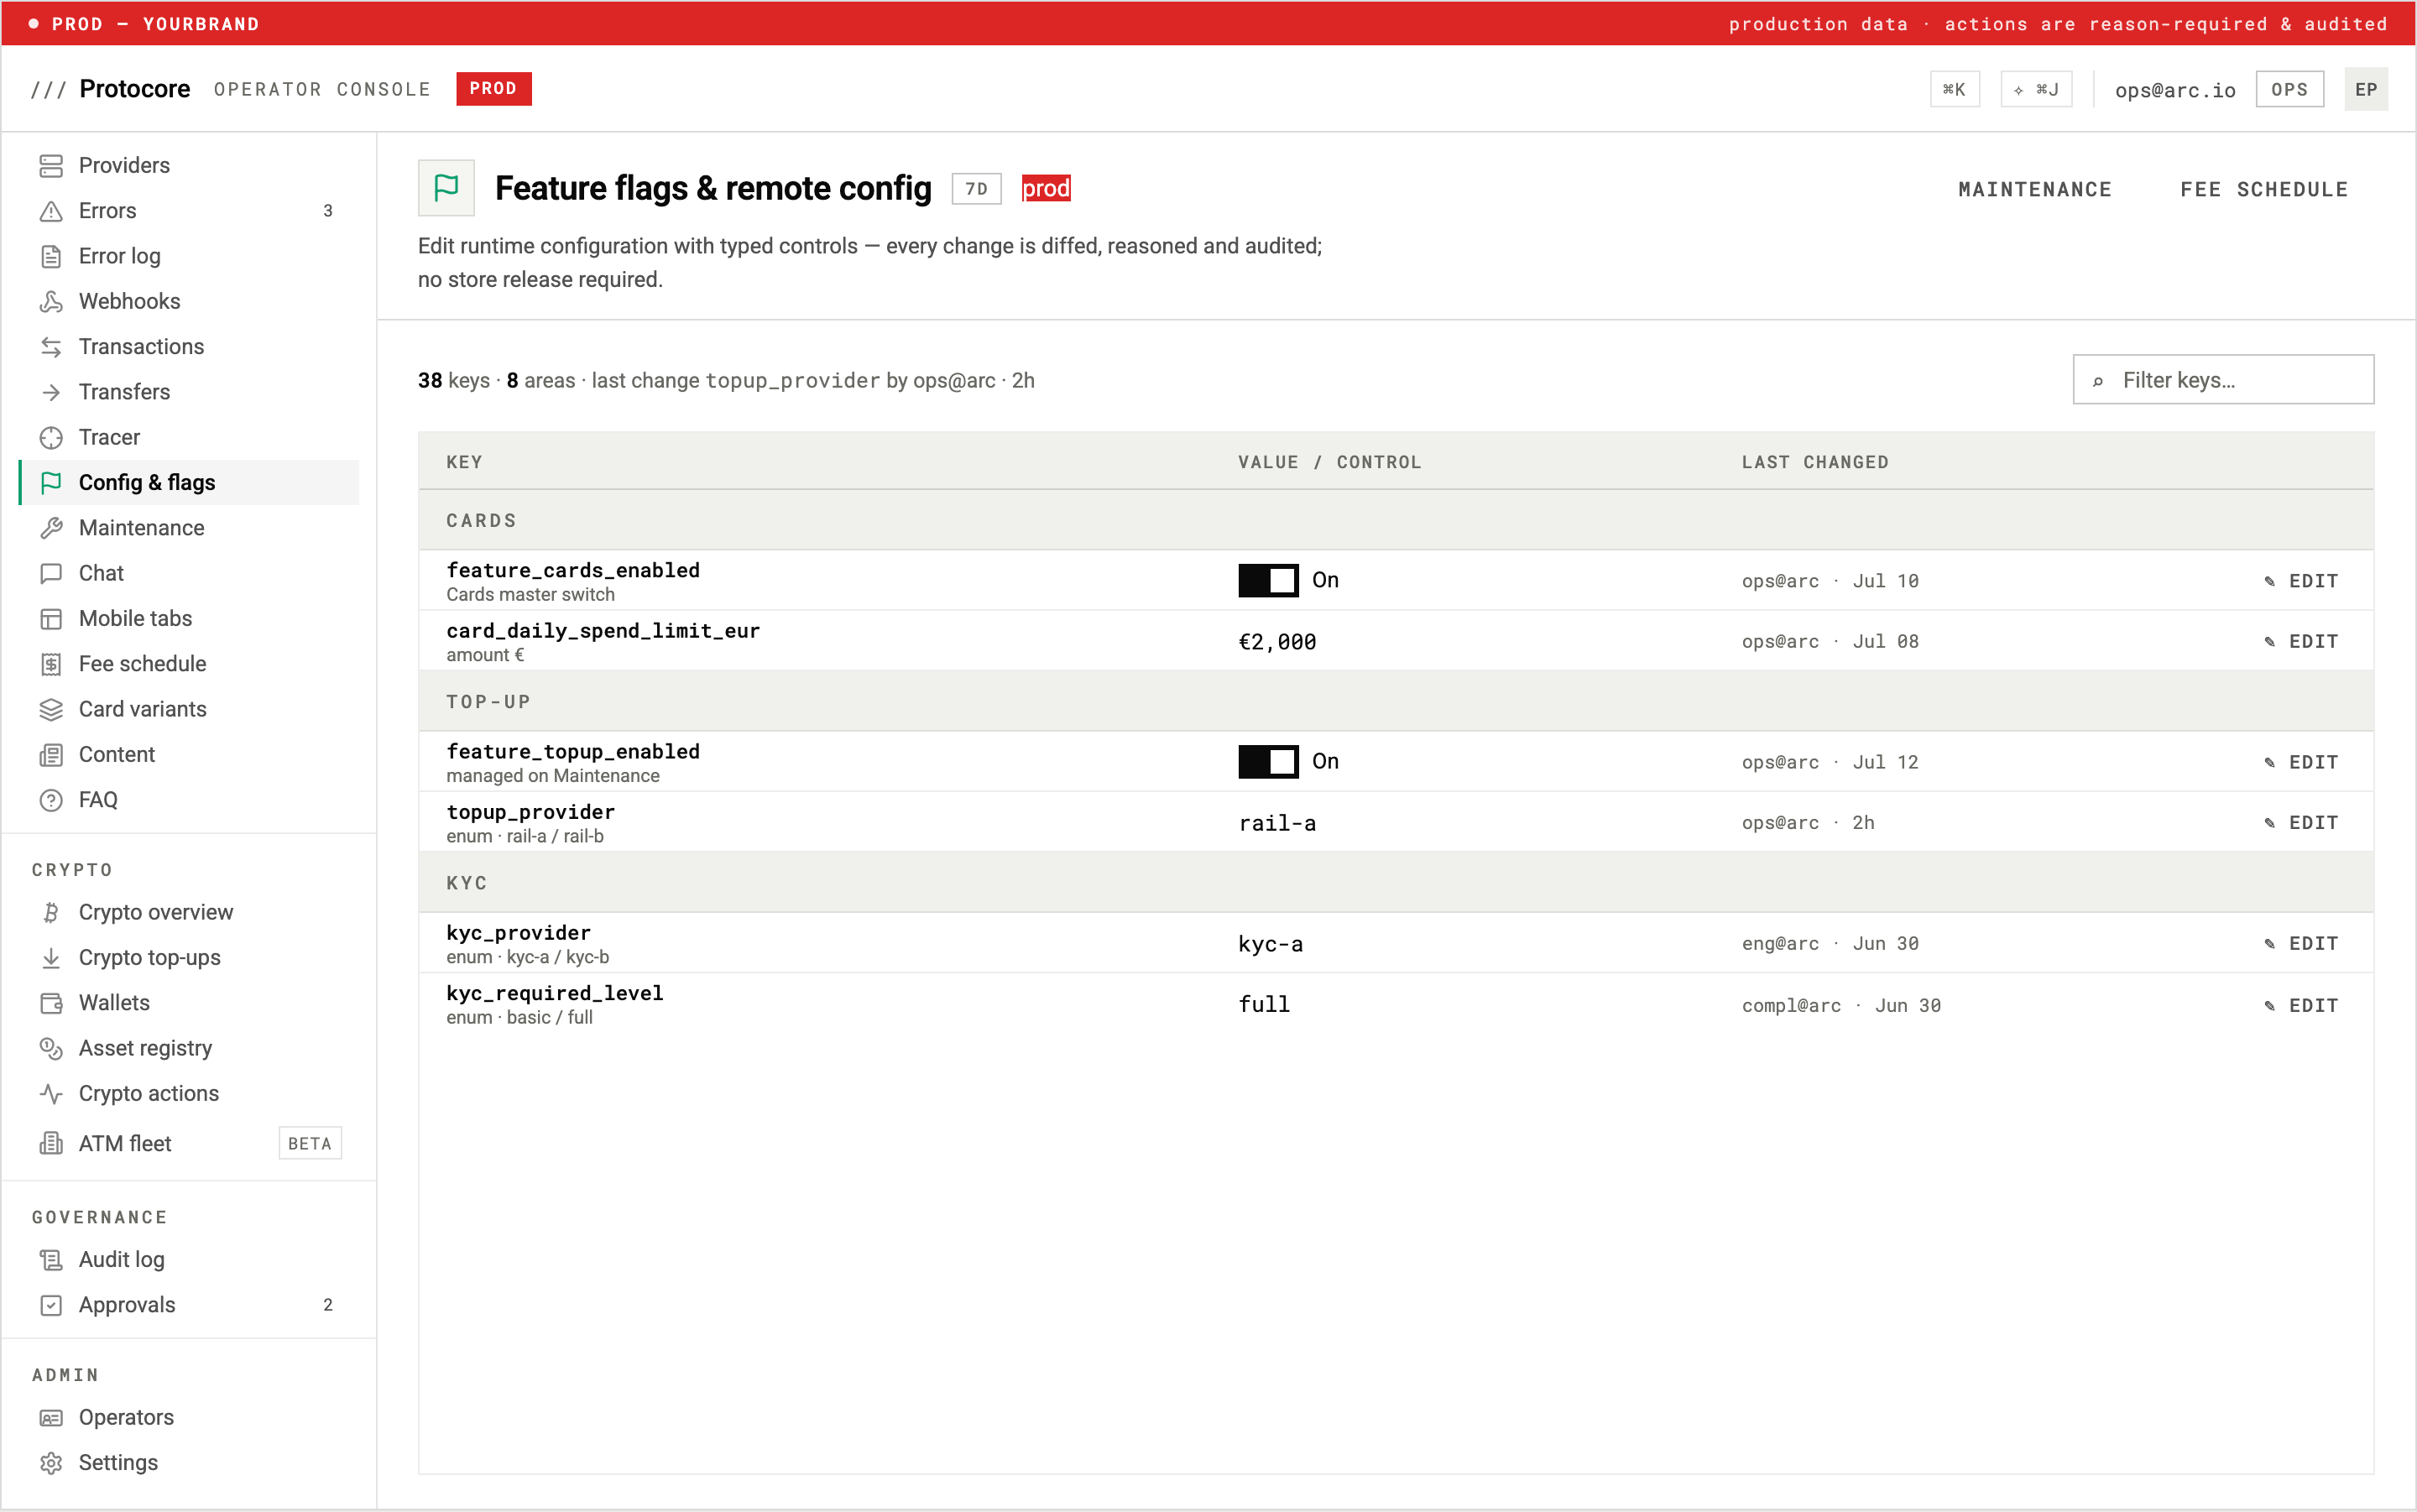This screenshot has width=2417, height=1512.
Task: Click the BETA tag next to ATM fleet
Action: (x=310, y=1143)
